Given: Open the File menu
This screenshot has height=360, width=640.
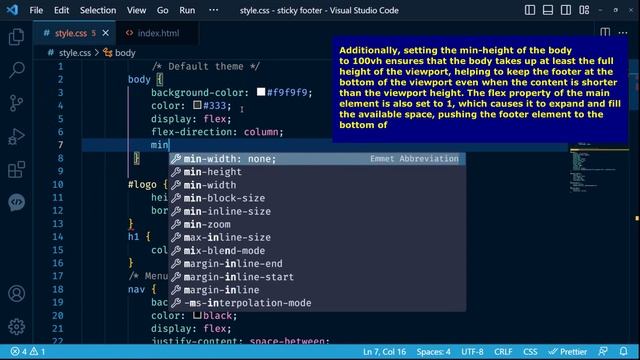Looking at the screenshot, I should tap(36, 10).
